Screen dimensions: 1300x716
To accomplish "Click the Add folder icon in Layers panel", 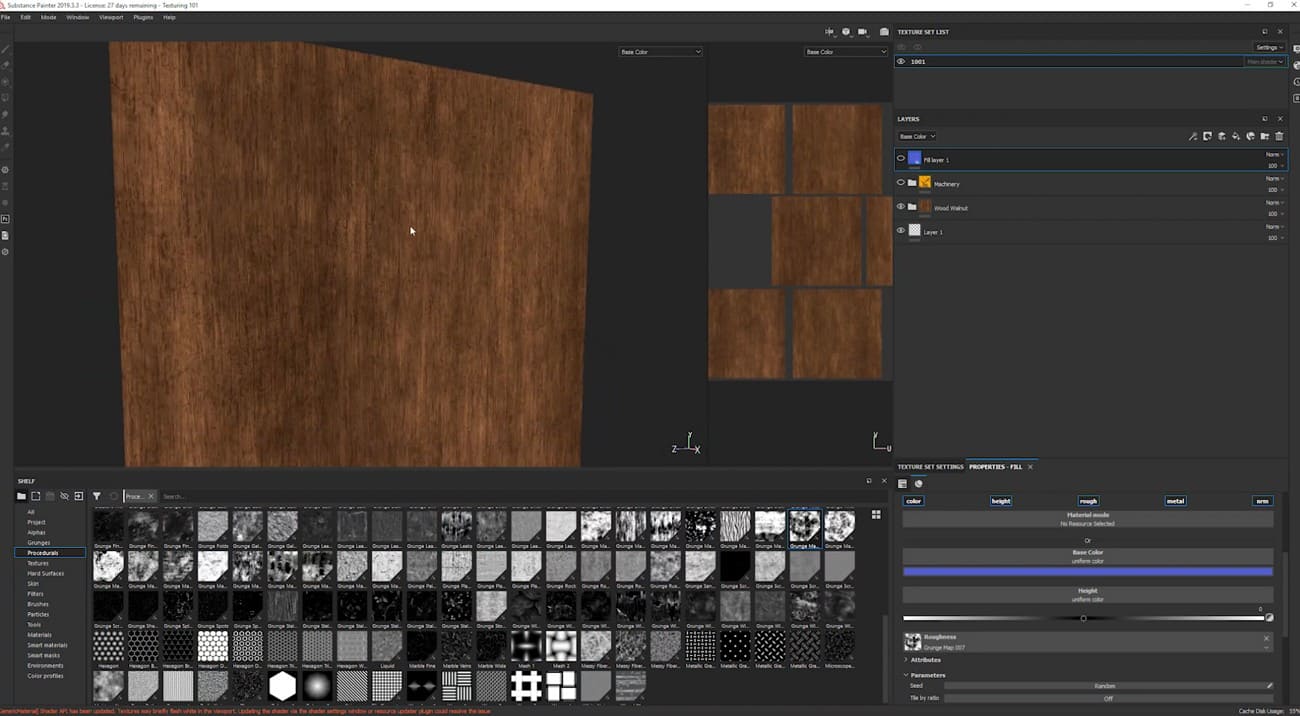I will [x=1264, y=136].
